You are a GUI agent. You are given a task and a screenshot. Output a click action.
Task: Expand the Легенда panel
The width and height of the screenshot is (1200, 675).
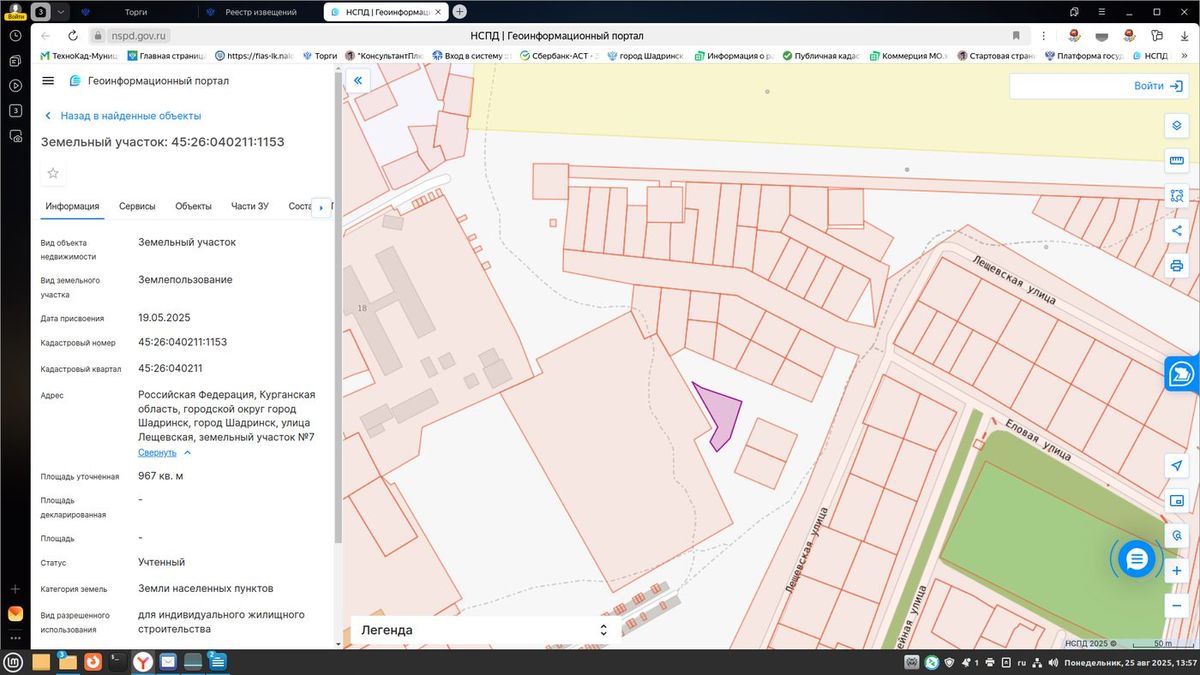pos(482,630)
